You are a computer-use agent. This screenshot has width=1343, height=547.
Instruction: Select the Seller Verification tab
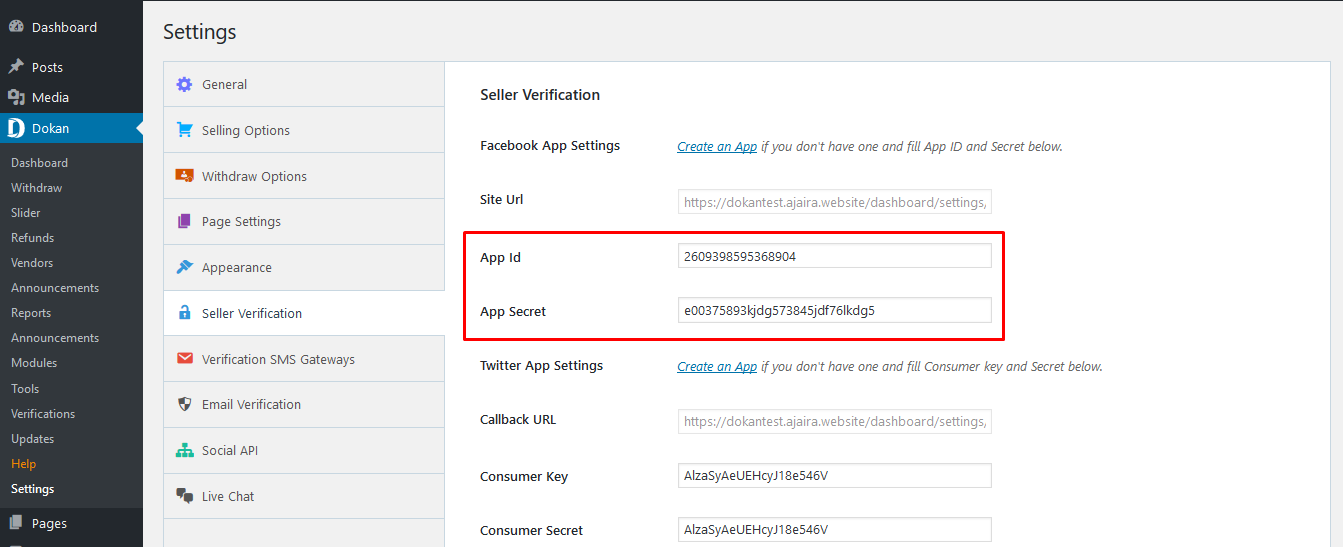click(304, 313)
